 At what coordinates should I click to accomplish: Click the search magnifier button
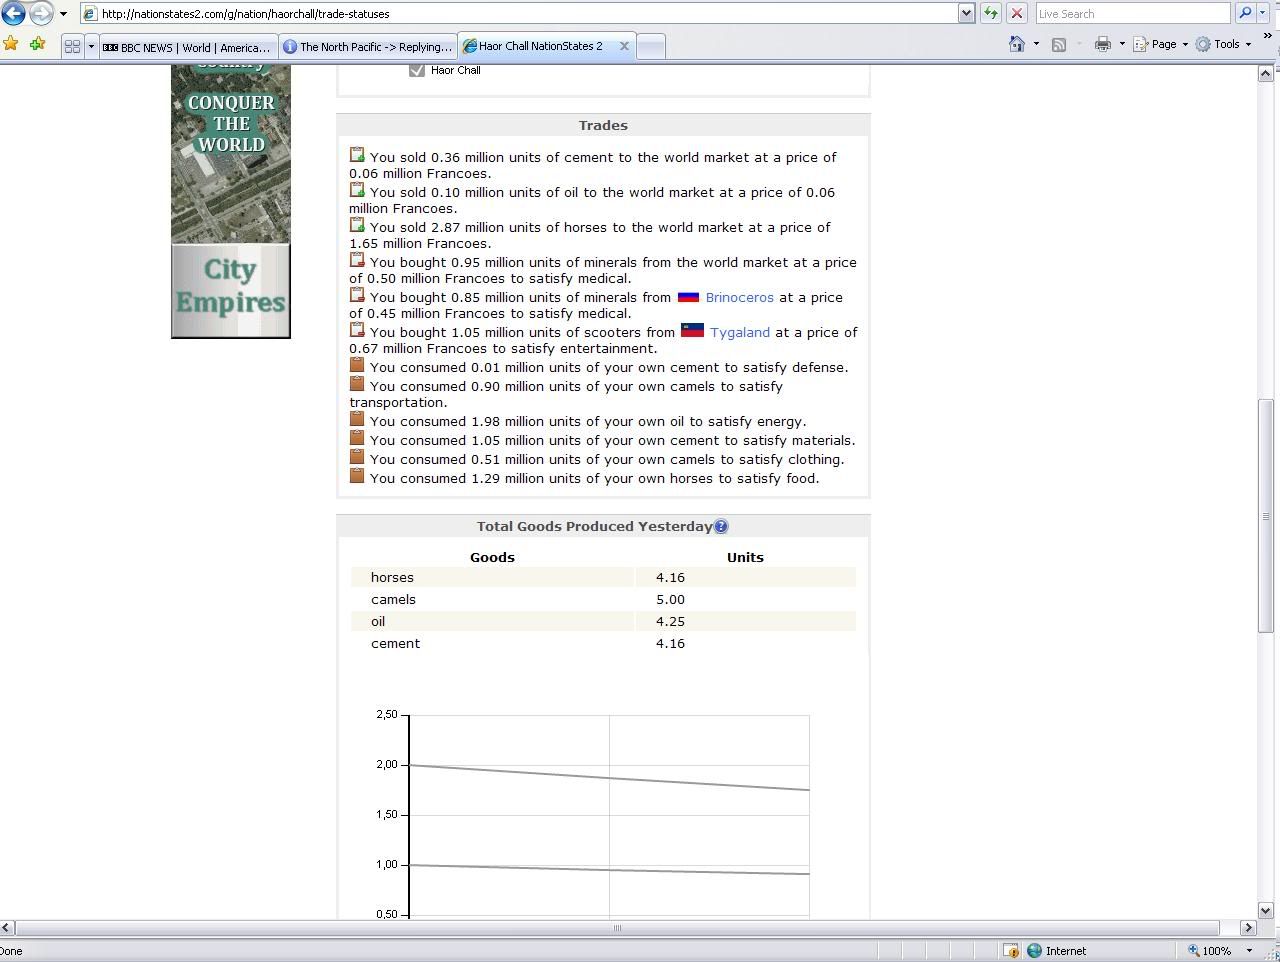click(x=1245, y=13)
